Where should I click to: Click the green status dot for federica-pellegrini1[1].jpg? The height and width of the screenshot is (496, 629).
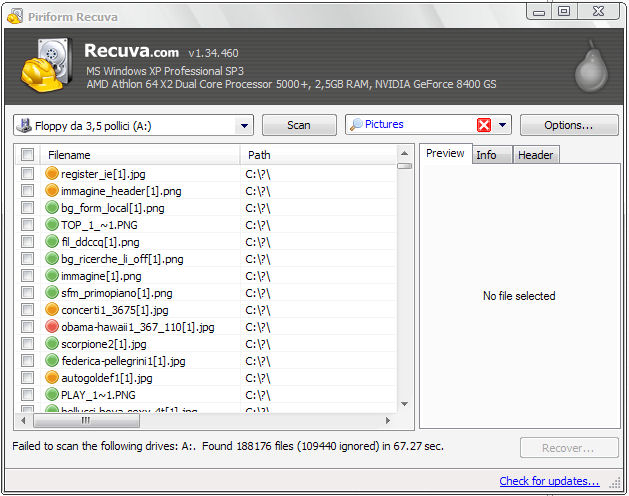click(52, 360)
